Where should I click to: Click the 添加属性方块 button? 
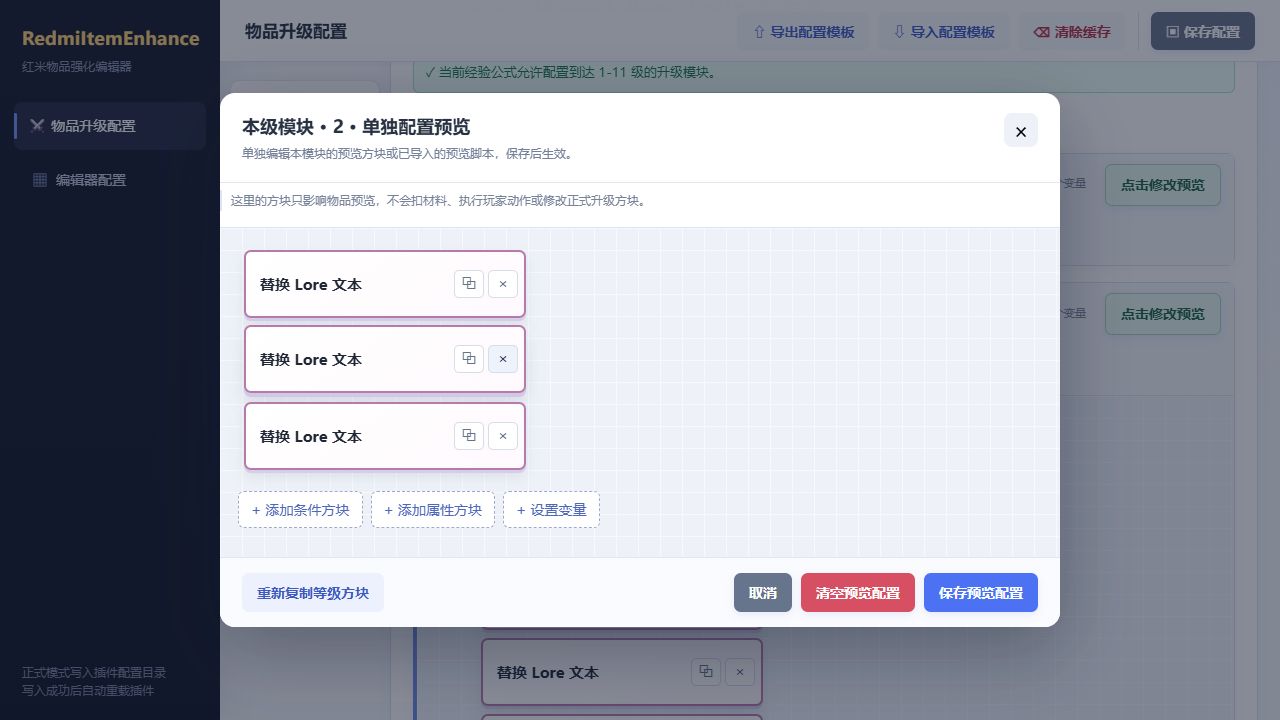(x=433, y=510)
